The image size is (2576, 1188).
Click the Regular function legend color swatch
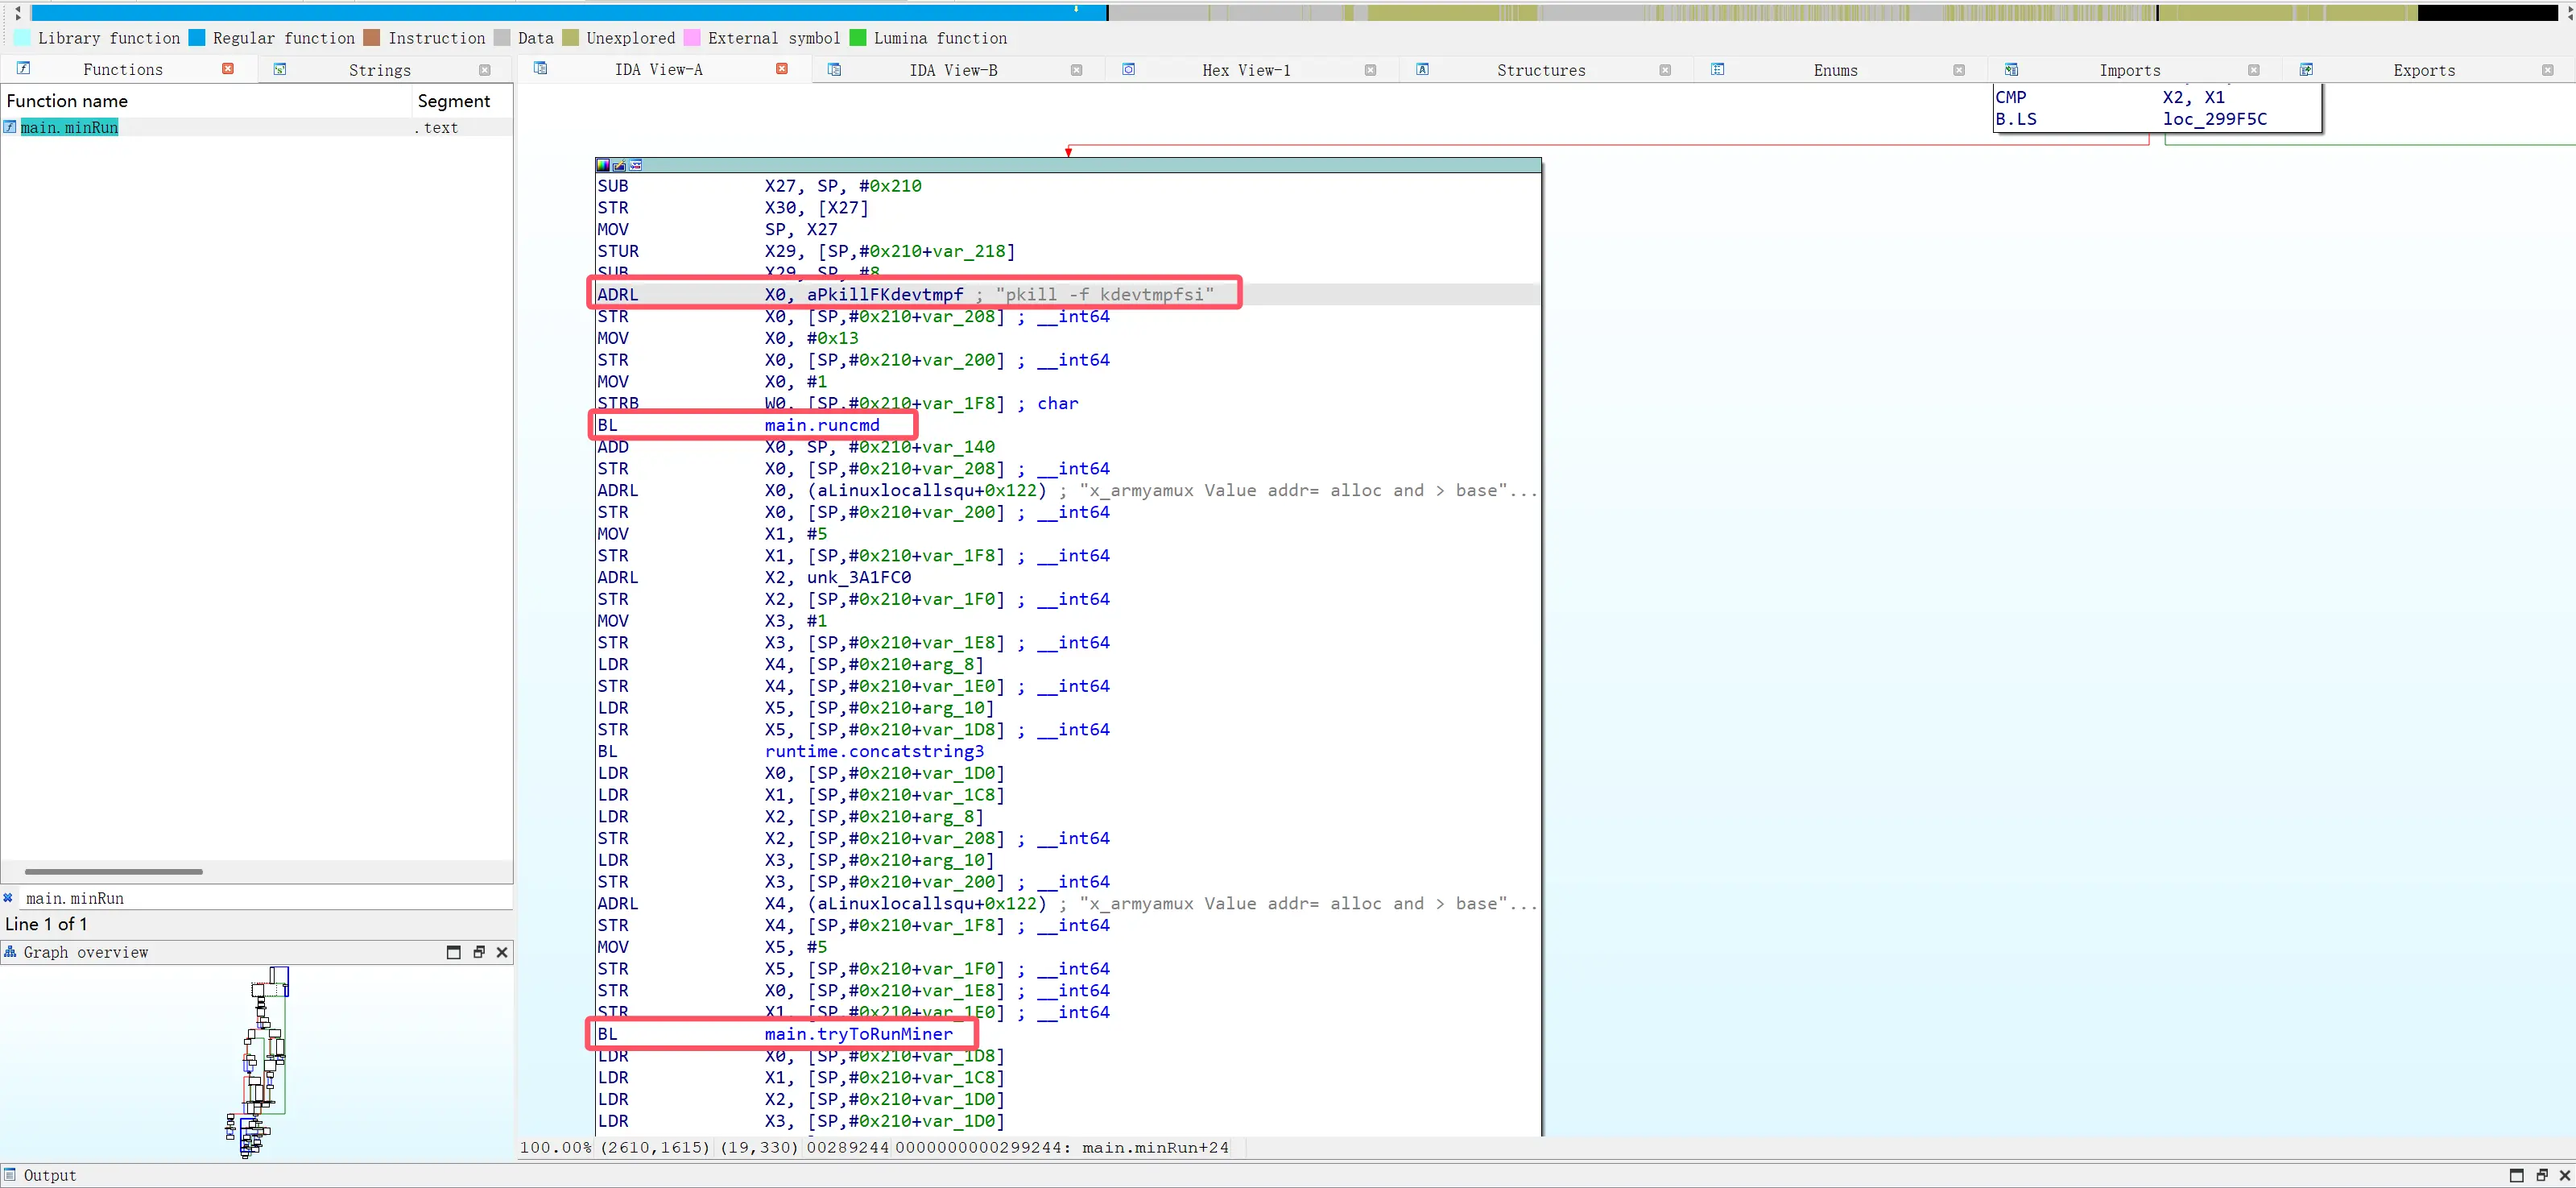[x=197, y=38]
